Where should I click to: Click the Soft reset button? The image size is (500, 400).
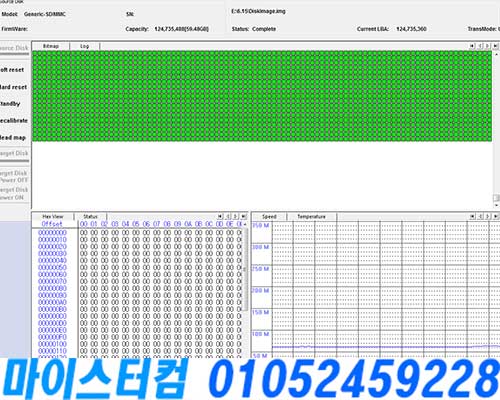click(13, 70)
